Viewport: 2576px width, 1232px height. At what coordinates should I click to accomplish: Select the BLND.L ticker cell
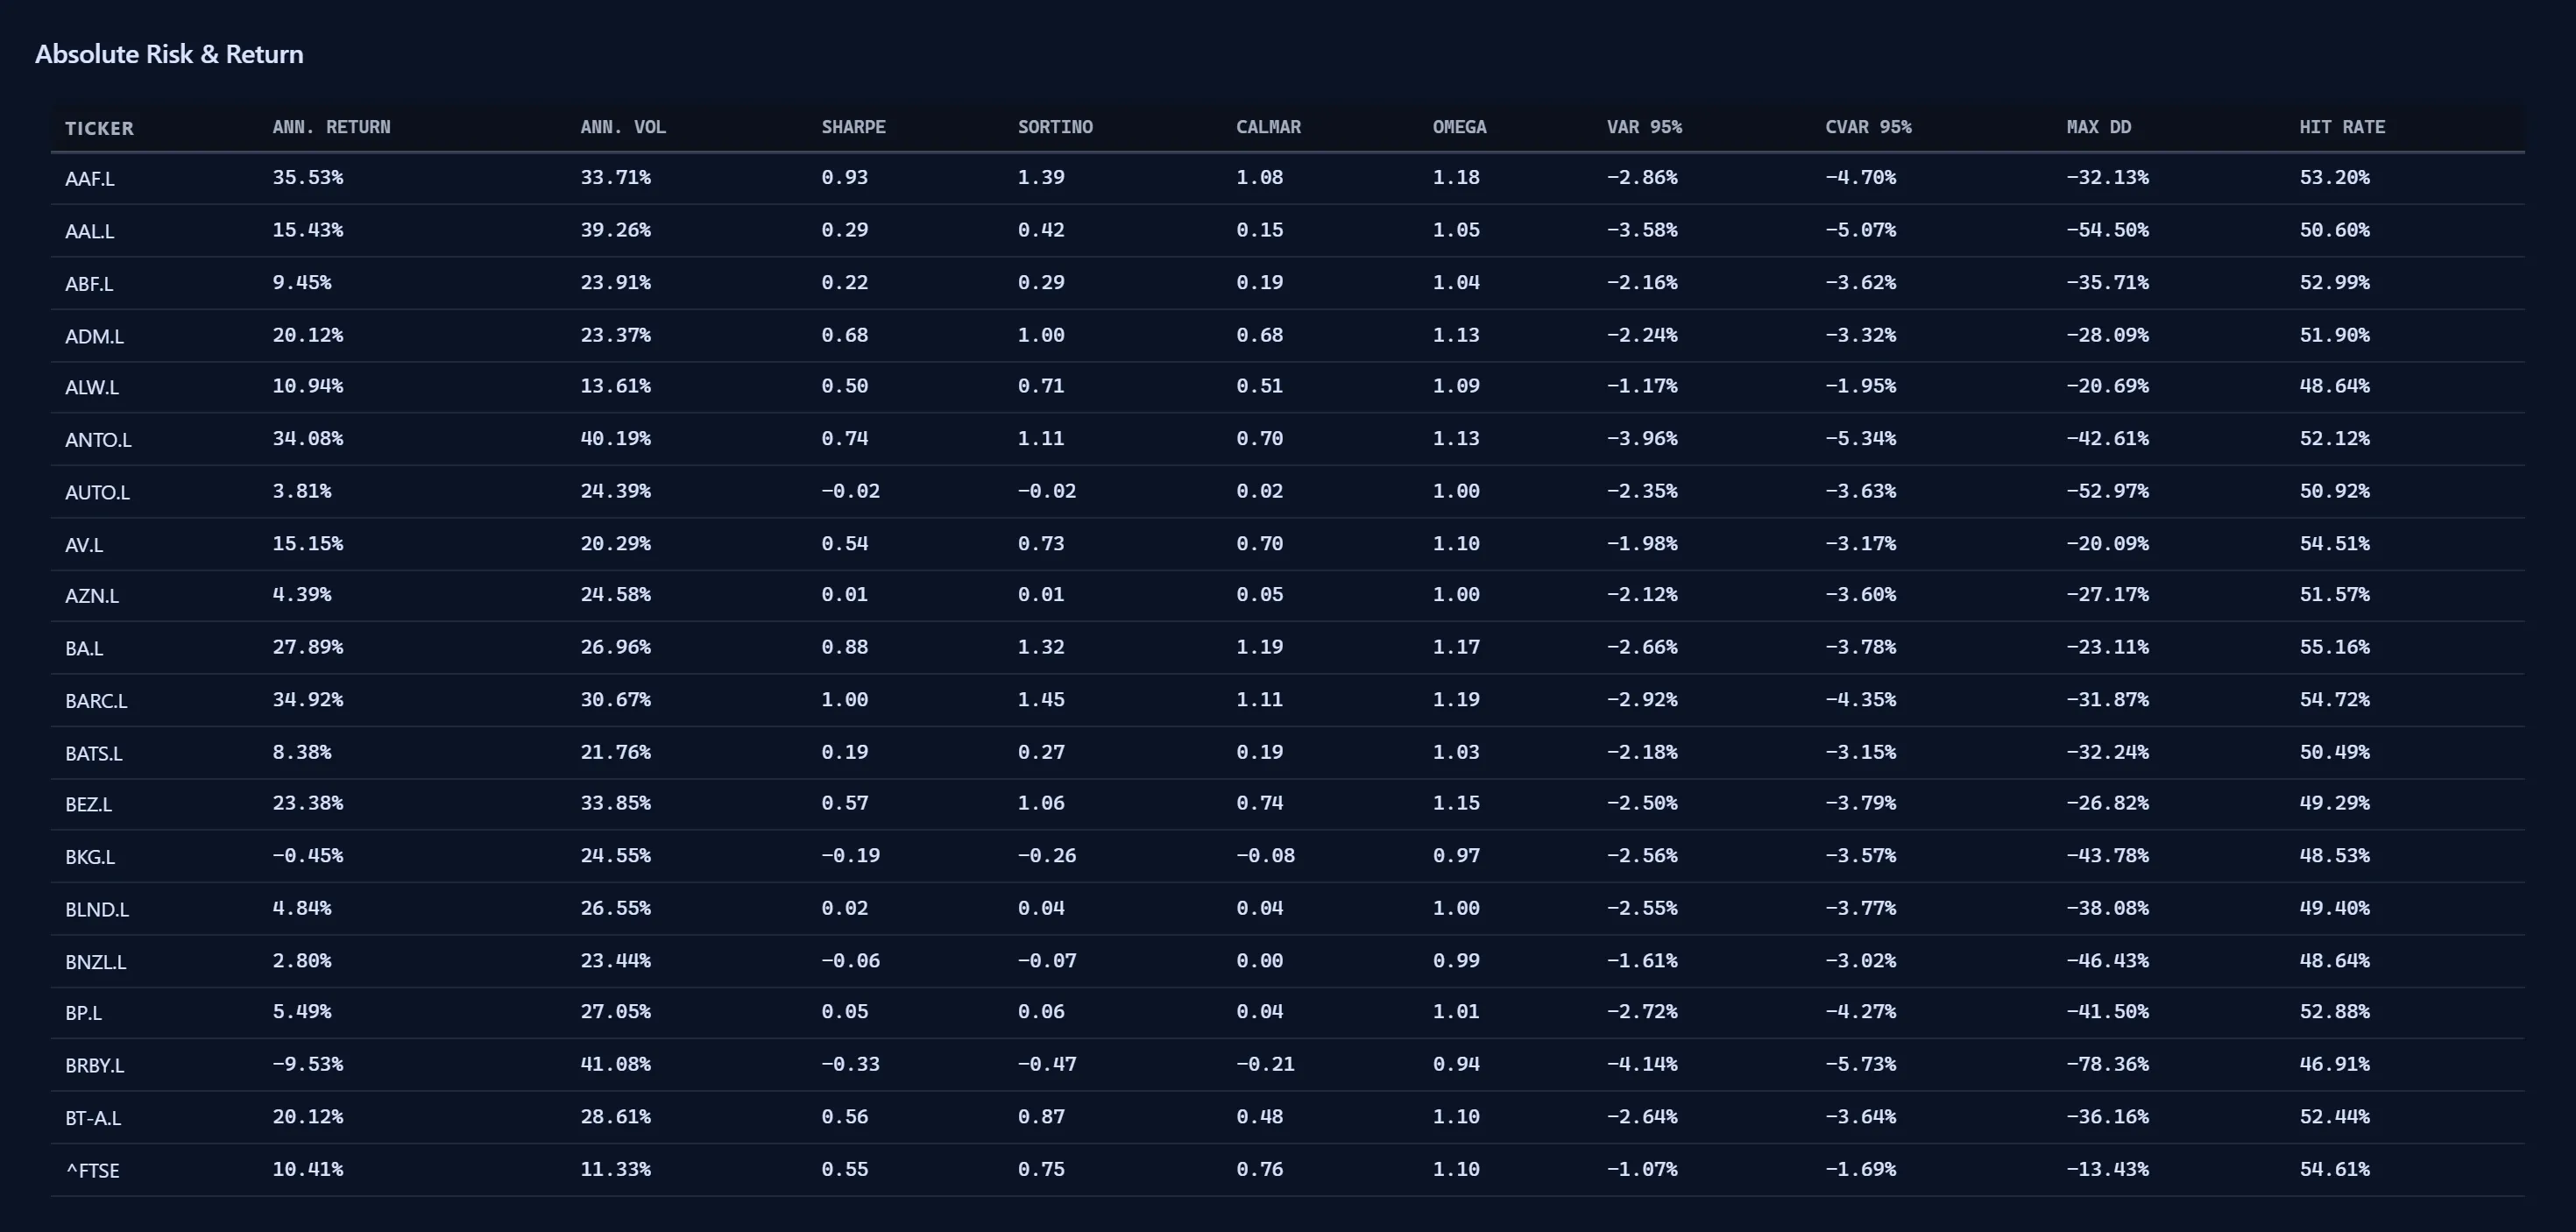tap(97, 910)
